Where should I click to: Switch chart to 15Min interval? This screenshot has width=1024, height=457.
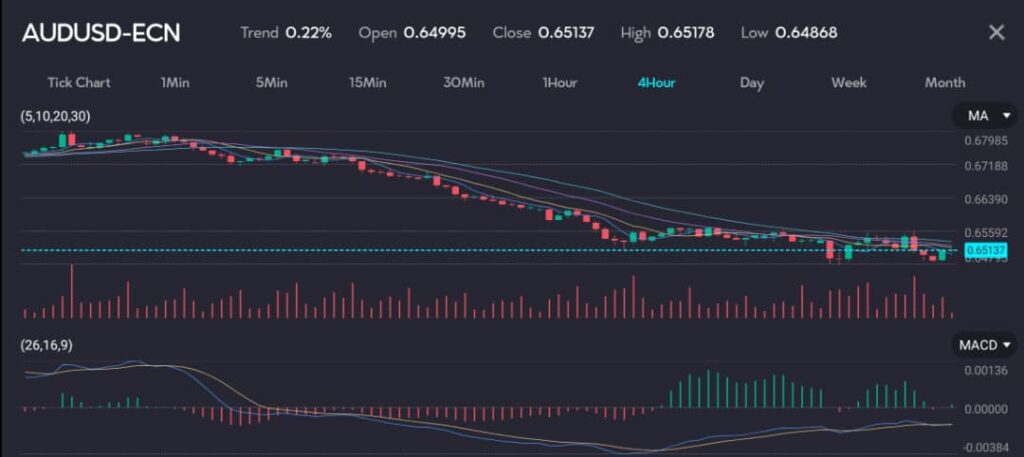[367, 82]
